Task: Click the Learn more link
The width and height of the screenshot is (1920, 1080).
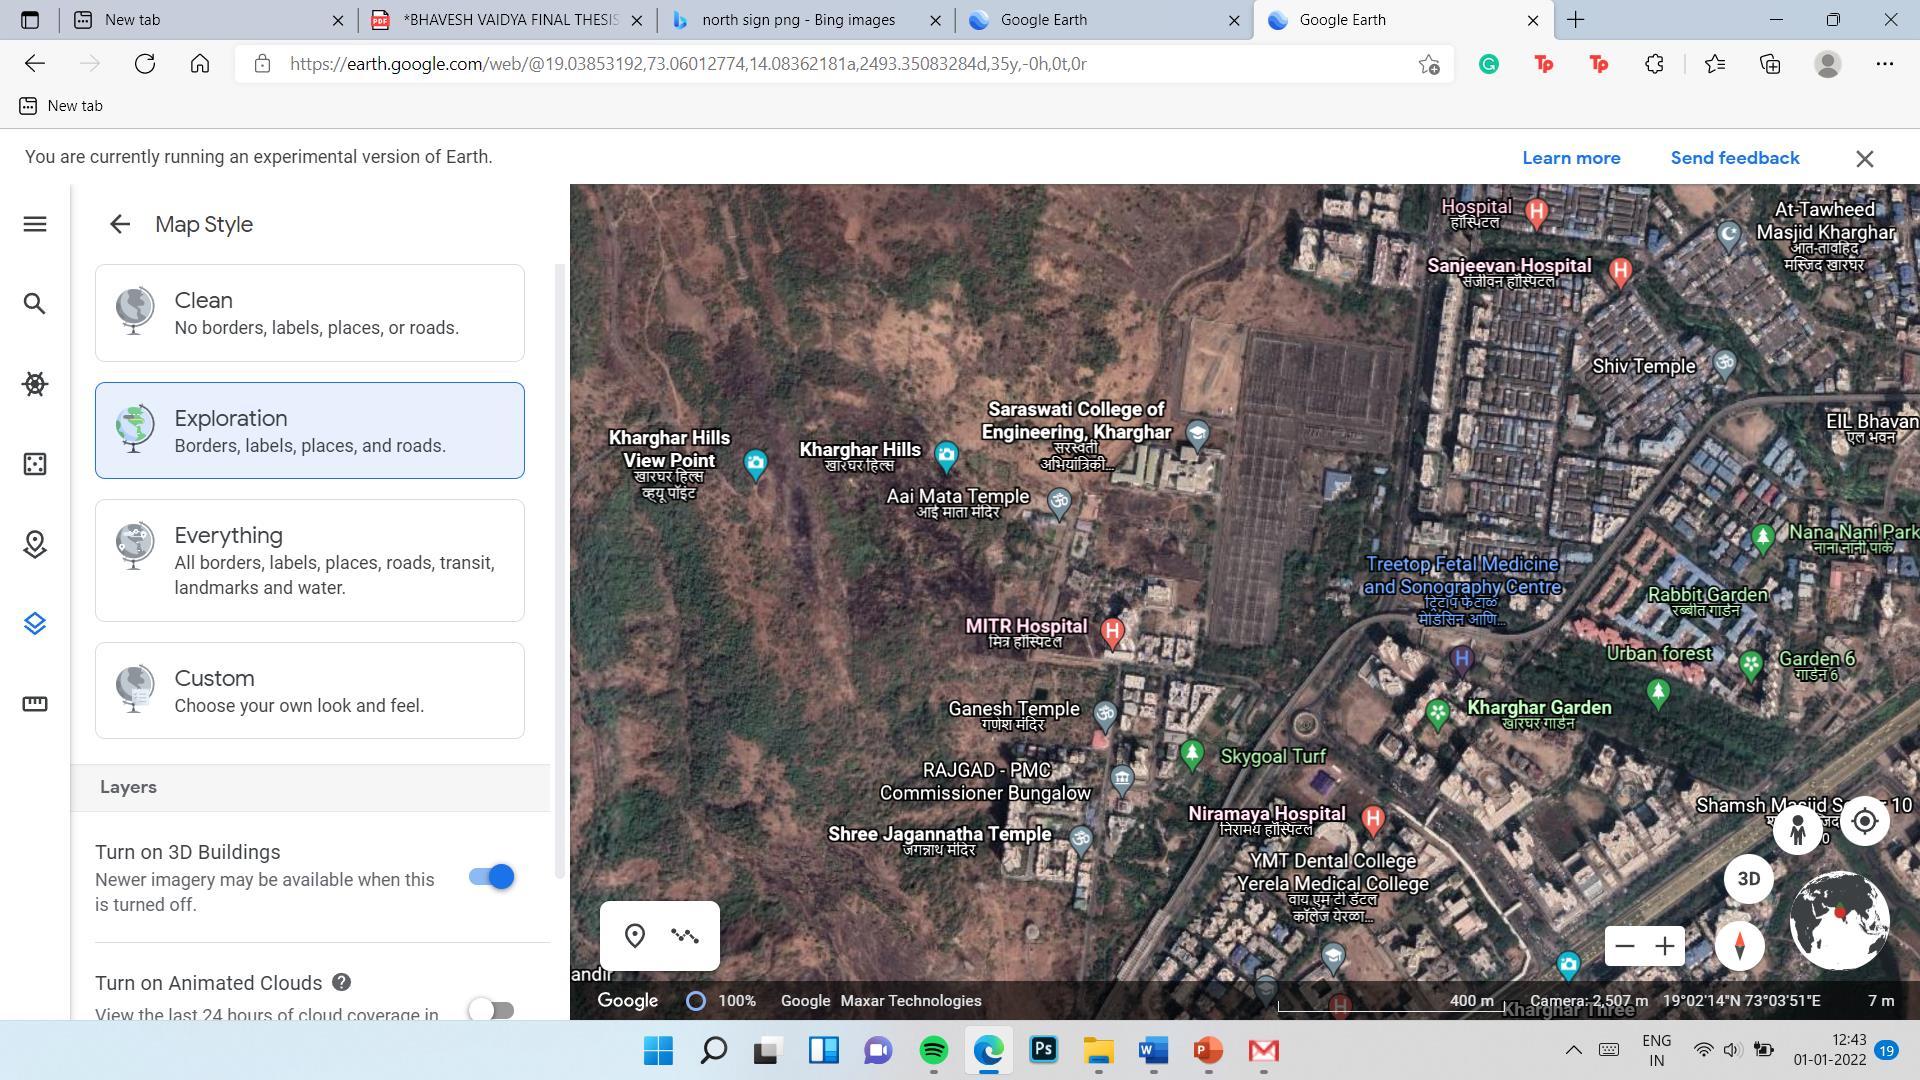Action: [x=1570, y=158]
